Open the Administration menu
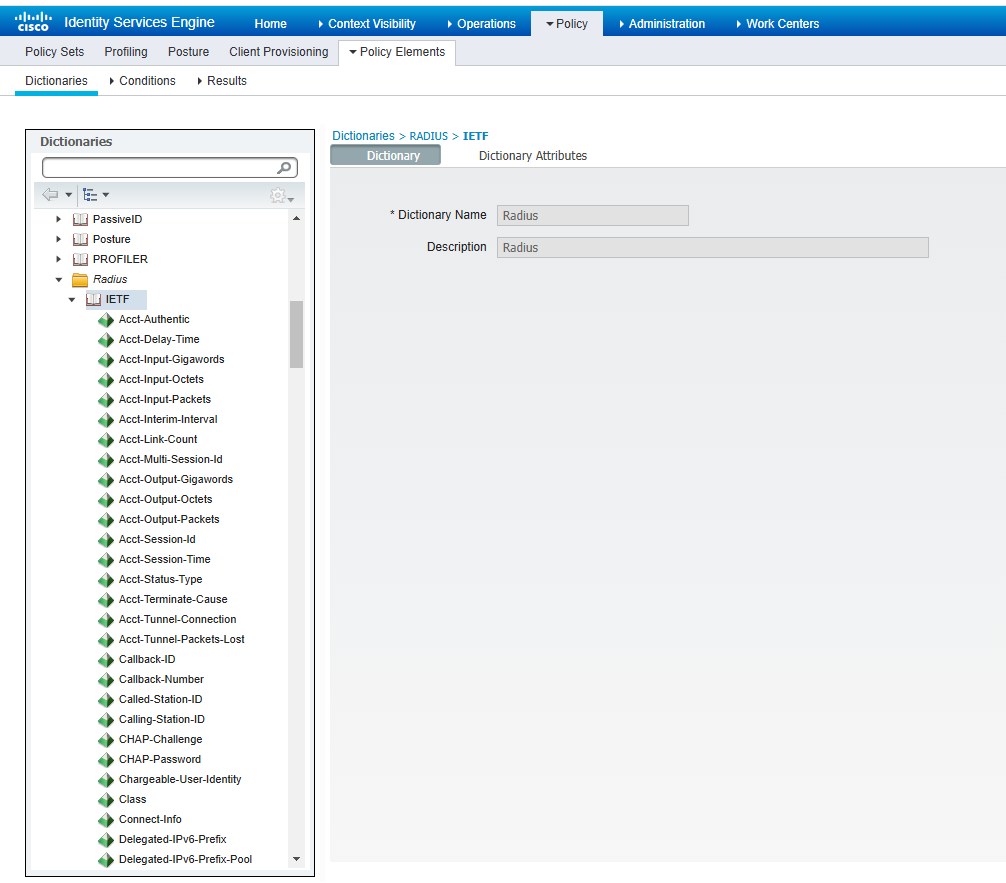This screenshot has height=883, width=1006. pyautogui.click(x=666, y=24)
